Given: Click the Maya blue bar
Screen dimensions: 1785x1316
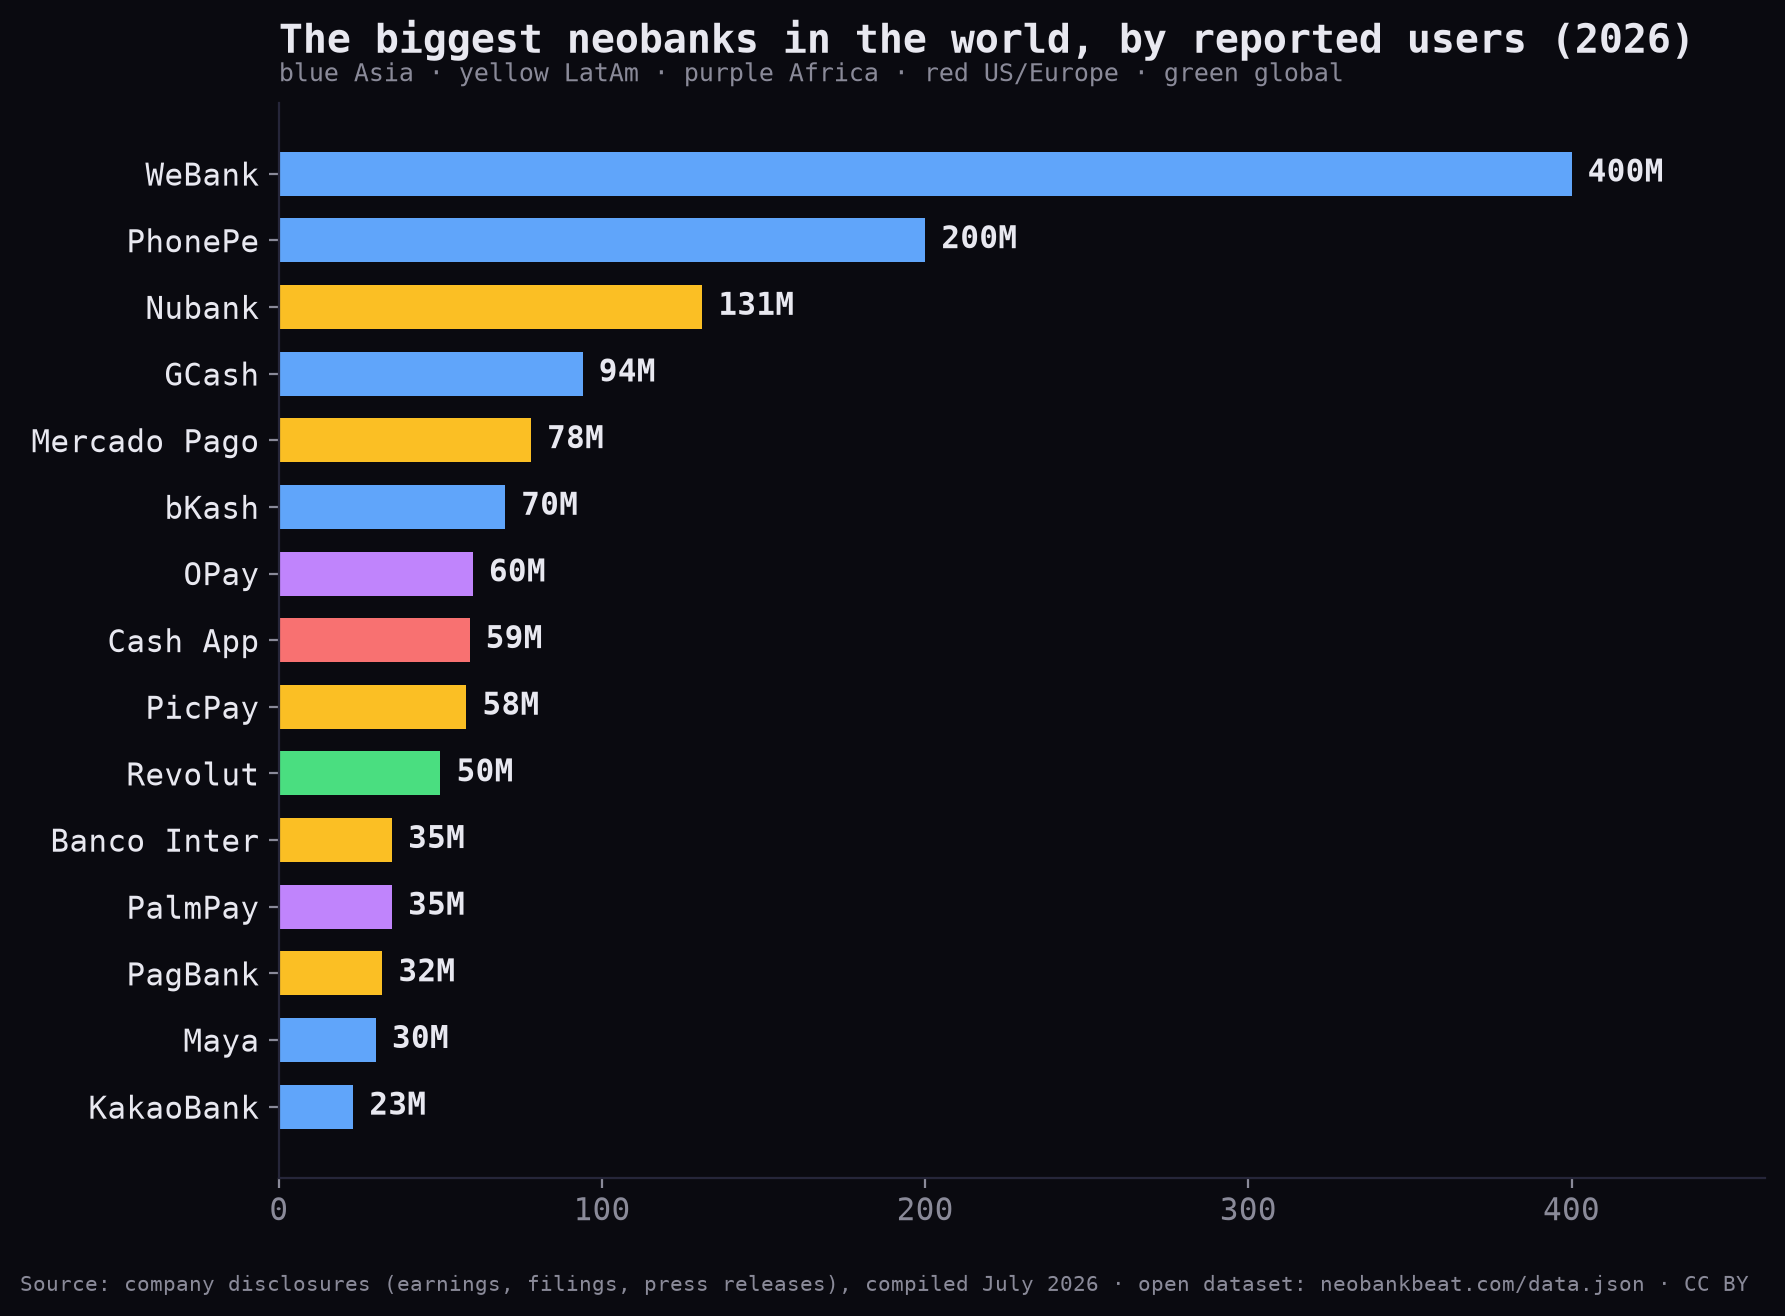Looking at the screenshot, I should [x=328, y=1040].
